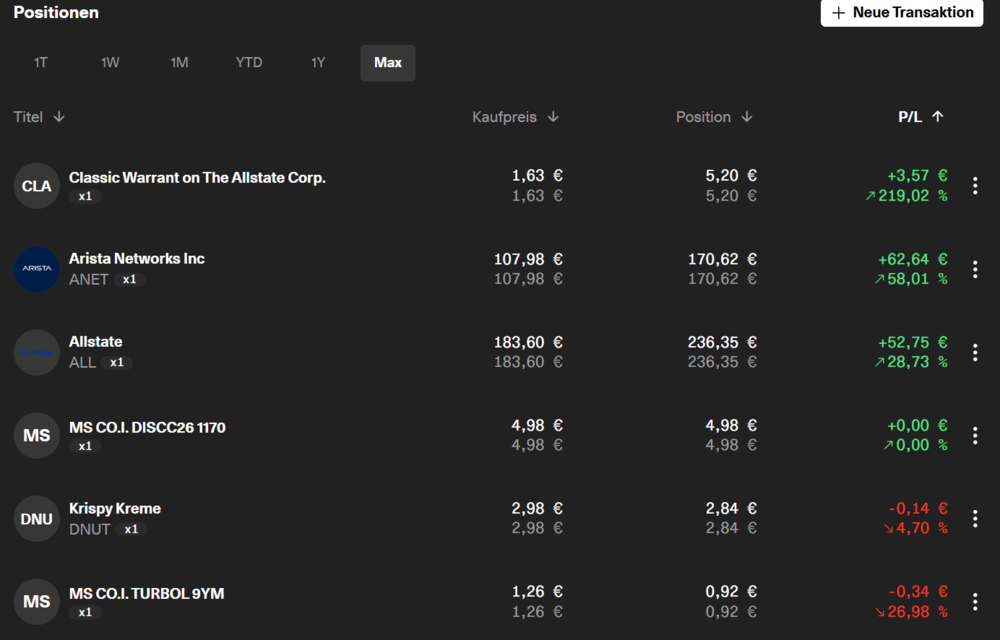Click the DNU avatar for Krispy Kreme
This screenshot has height=640, width=1000.
[37, 518]
